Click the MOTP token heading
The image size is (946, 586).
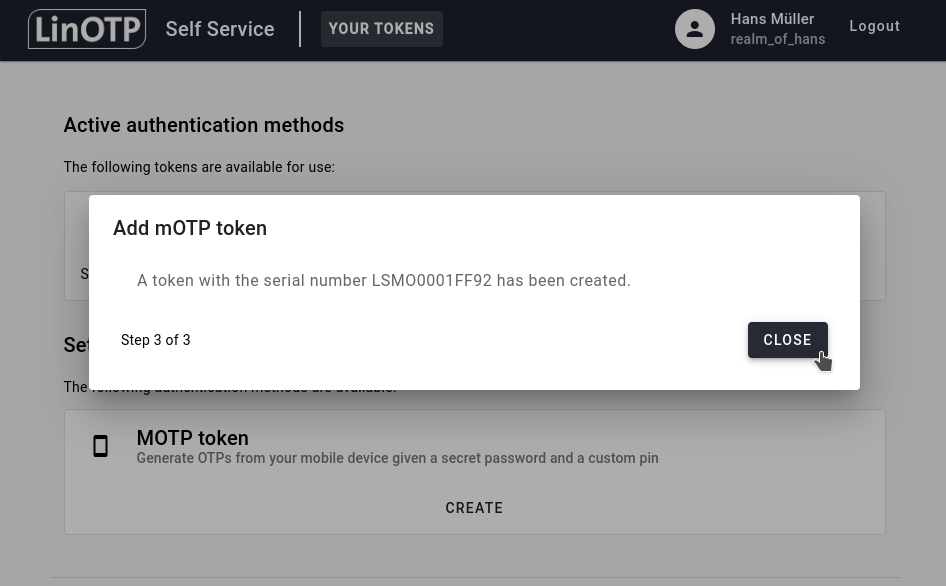click(x=192, y=438)
